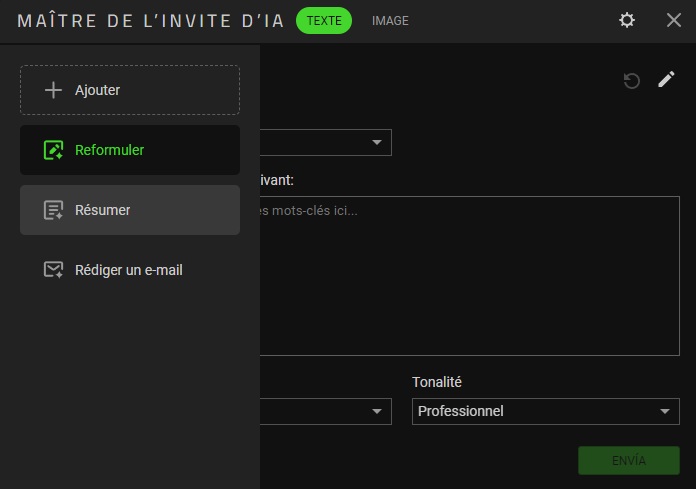Click the green Reformuler icon
This screenshot has width=696, height=489.
point(54,150)
